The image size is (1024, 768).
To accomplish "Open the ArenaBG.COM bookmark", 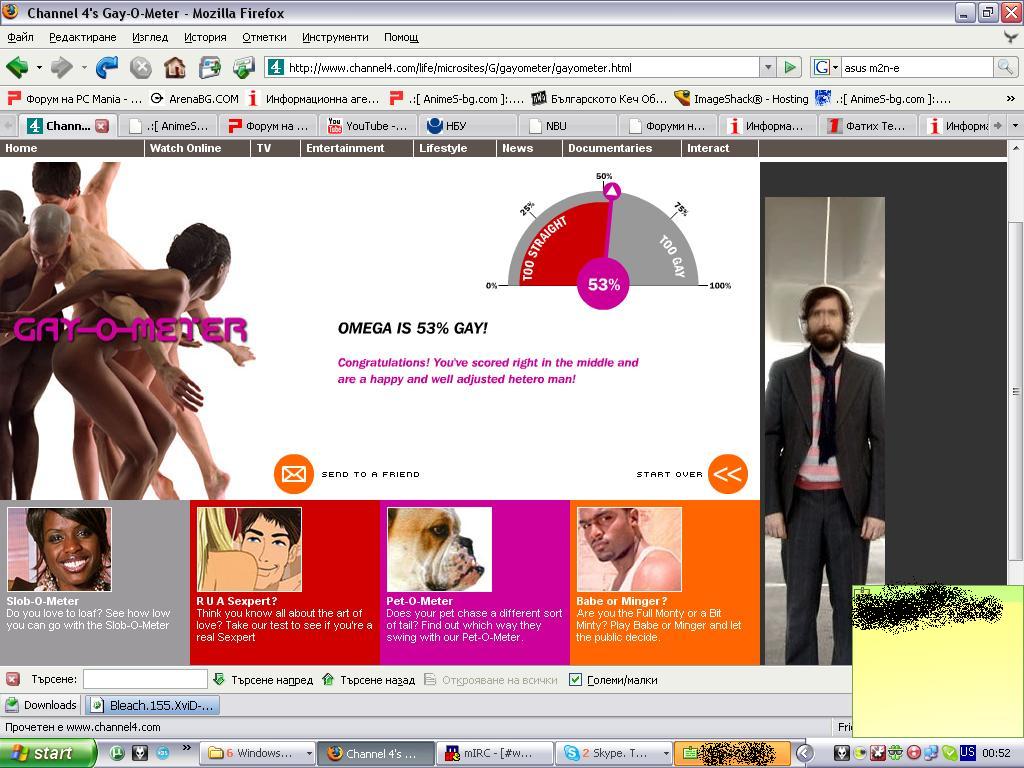I will pyautogui.click(x=195, y=99).
